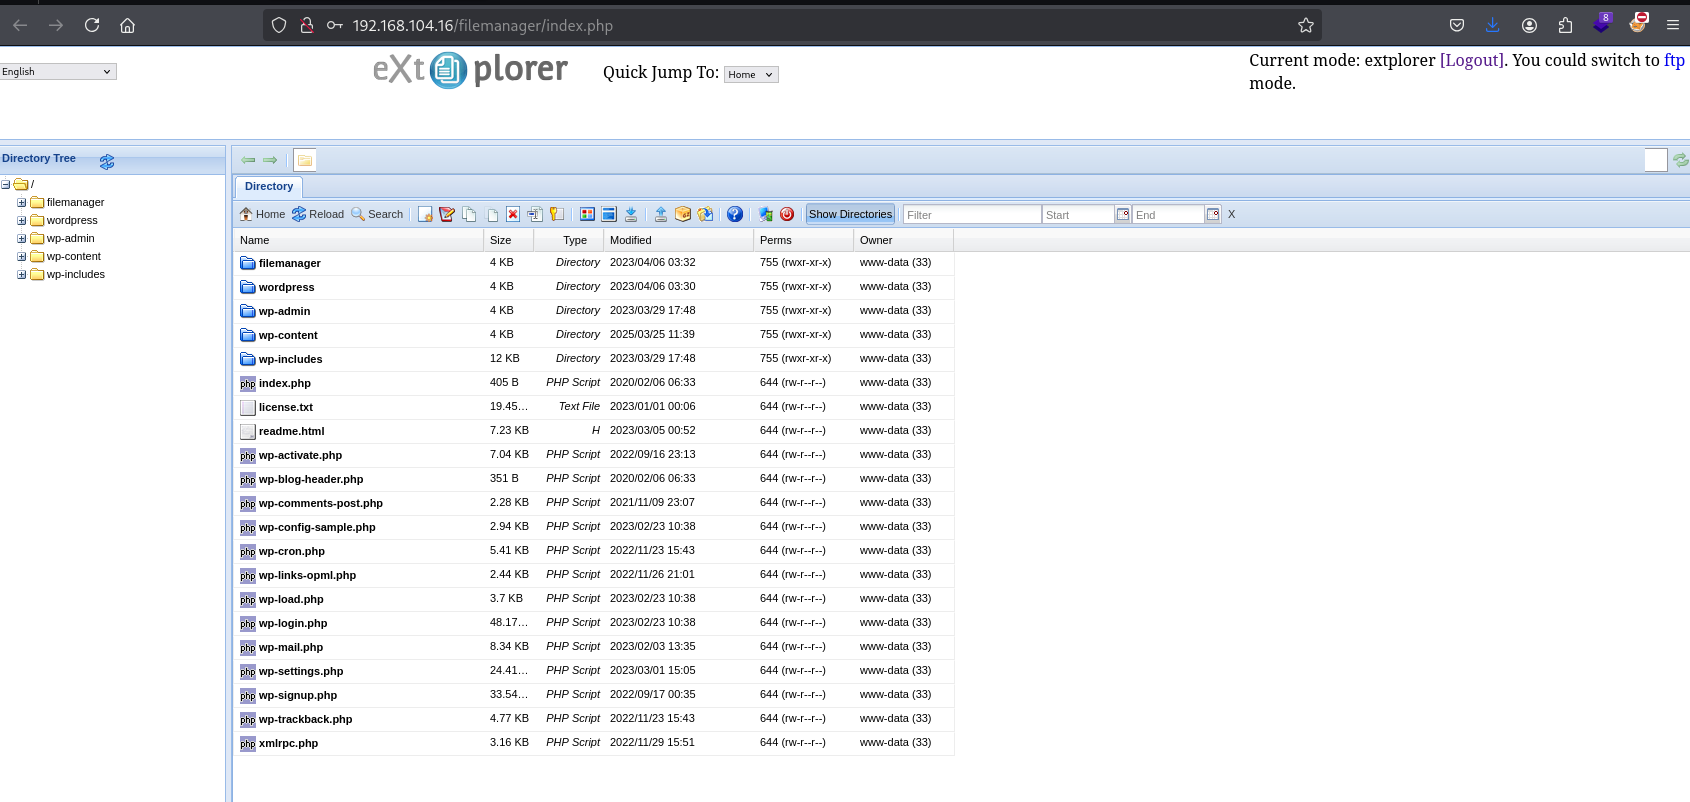
Task: Expand the wp-includes tree node
Action: (x=22, y=274)
